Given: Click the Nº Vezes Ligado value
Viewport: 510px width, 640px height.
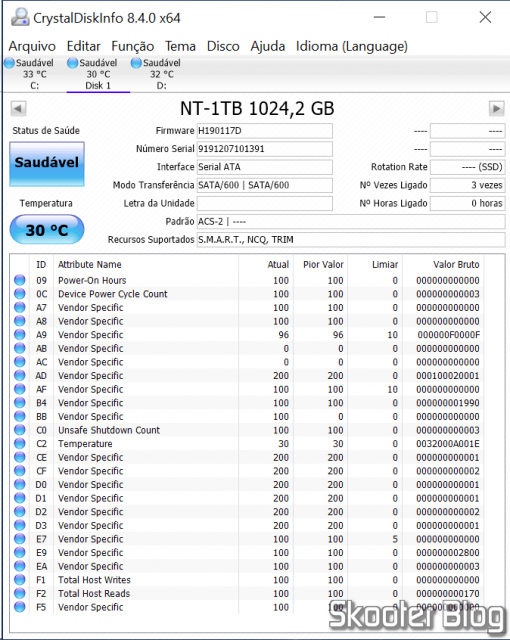Looking at the screenshot, I should (x=468, y=185).
